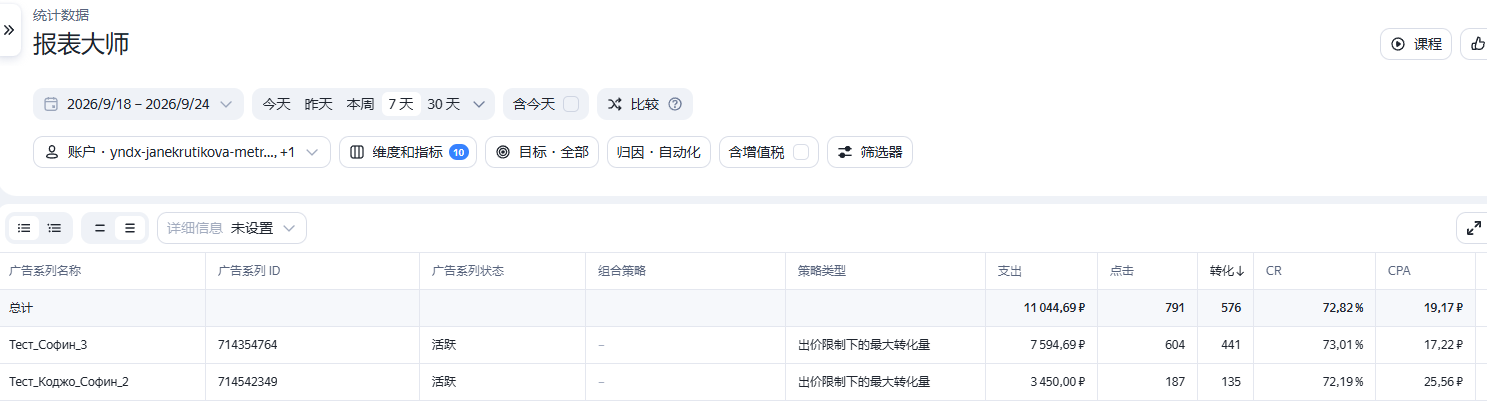Open the help question mark next to 比较
Image resolution: width=1487 pixels, height=412 pixels.
(675, 104)
